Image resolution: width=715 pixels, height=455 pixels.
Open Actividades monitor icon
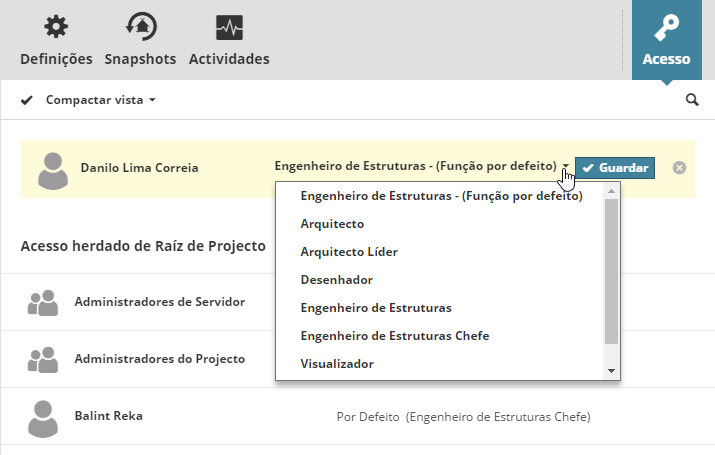(x=229, y=27)
